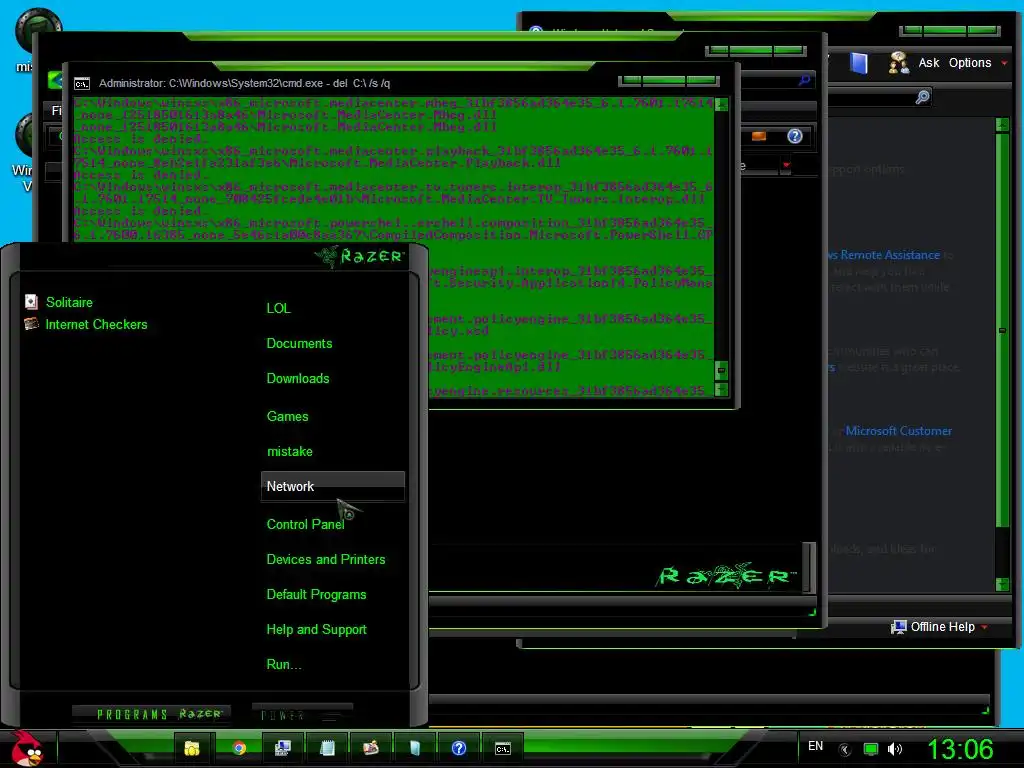The width and height of the screenshot is (1024, 768).
Task: Open the Help question mark taskbar icon
Action: click(458, 748)
